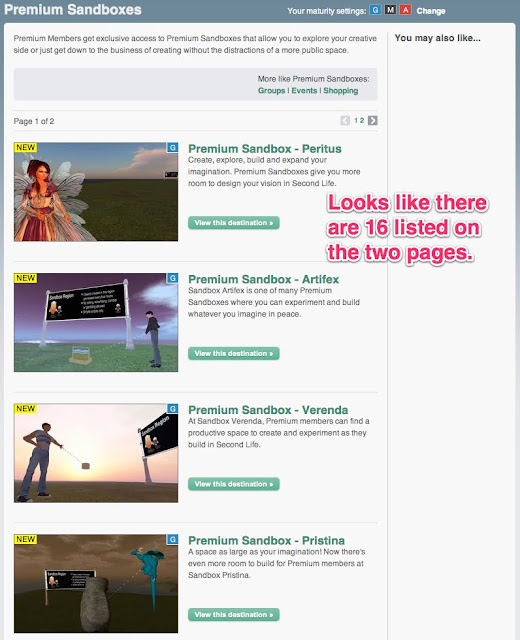Click NEW badge on Verenda thumbnail

pos(25,409)
